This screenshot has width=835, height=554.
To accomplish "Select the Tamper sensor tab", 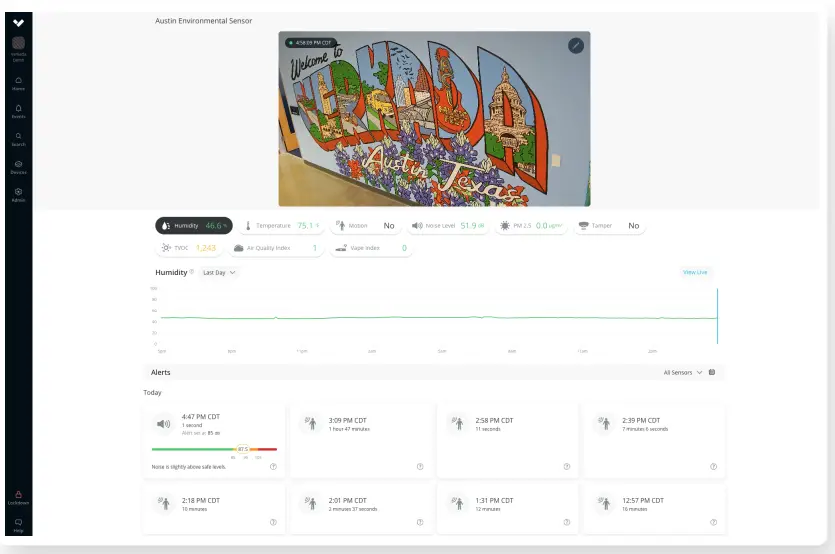I will tap(609, 226).
